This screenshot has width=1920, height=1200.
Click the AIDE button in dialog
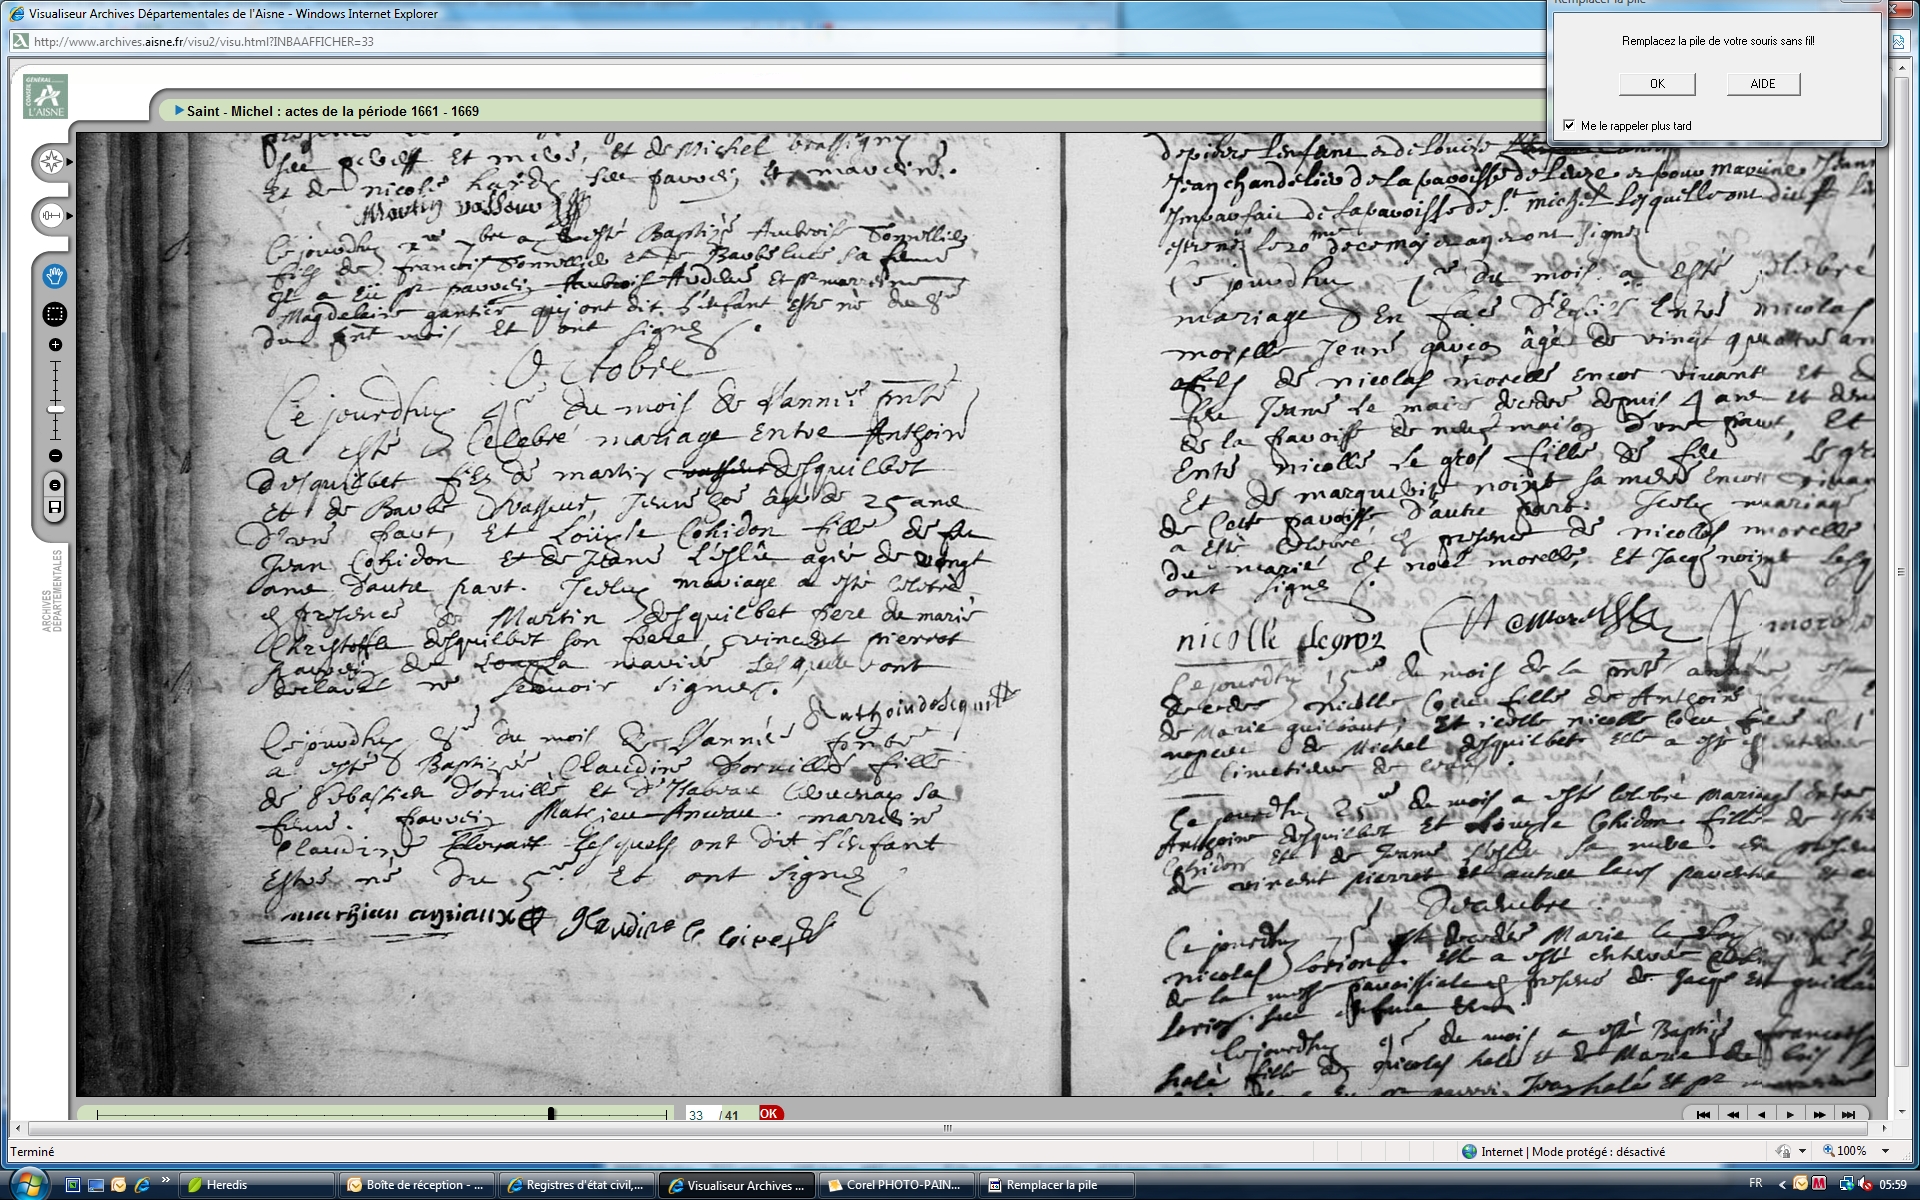coord(1762,84)
